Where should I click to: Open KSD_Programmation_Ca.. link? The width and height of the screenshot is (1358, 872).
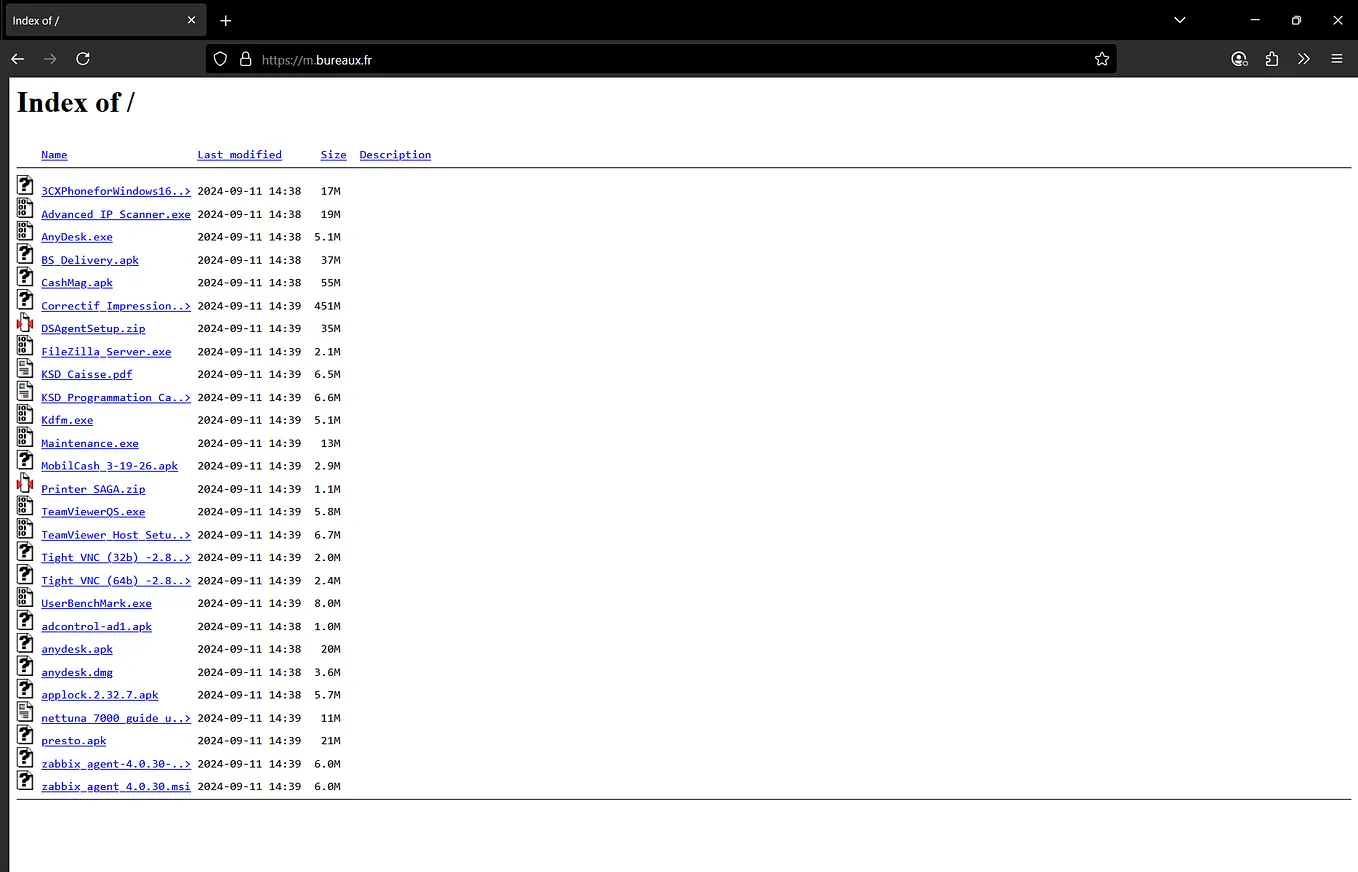tap(116, 397)
